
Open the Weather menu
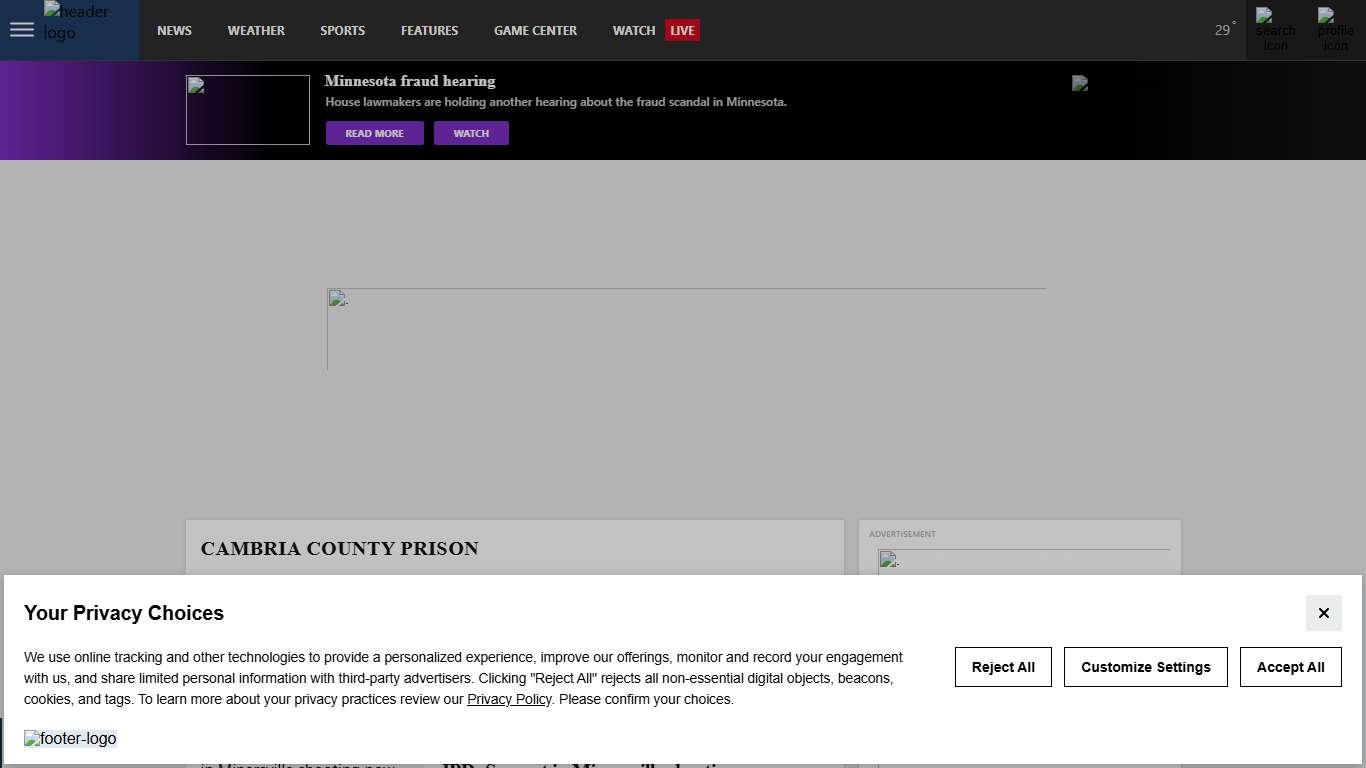tap(256, 30)
